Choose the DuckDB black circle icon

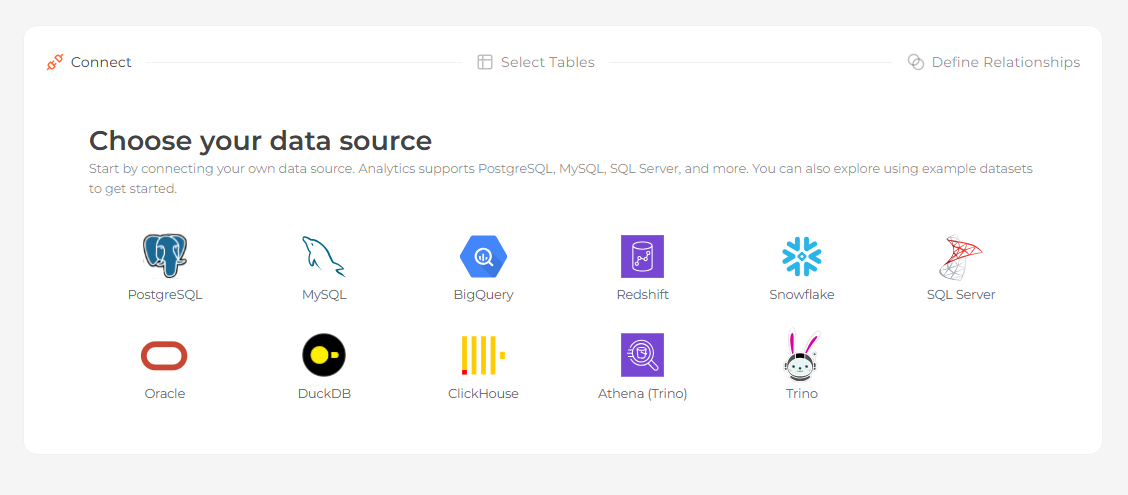(x=324, y=355)
